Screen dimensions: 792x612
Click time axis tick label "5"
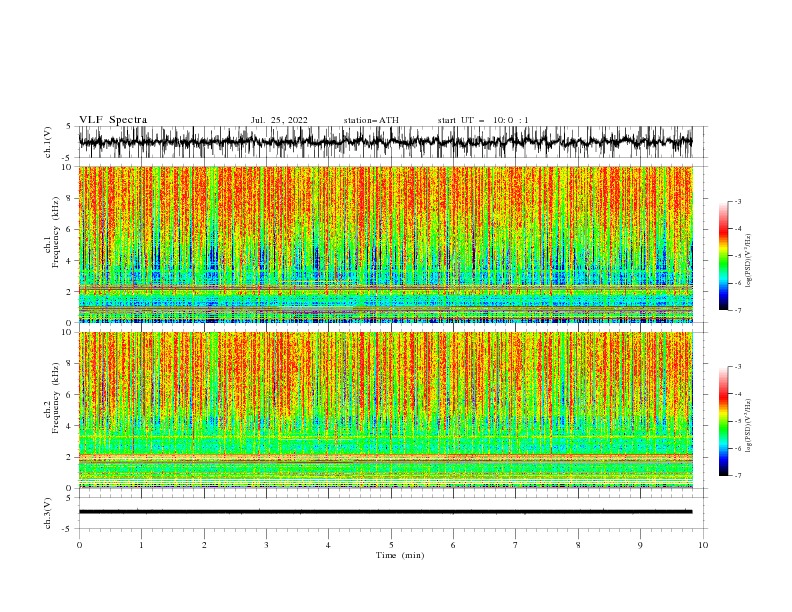(391, 545)
